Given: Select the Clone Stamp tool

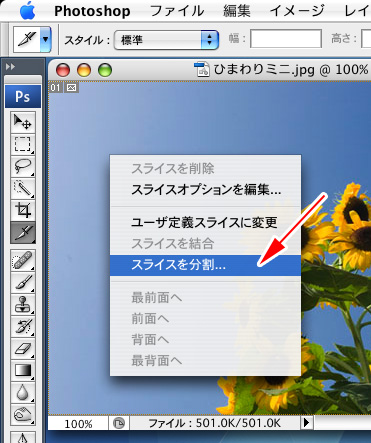Looking at the screenshot, I should 23,305.
